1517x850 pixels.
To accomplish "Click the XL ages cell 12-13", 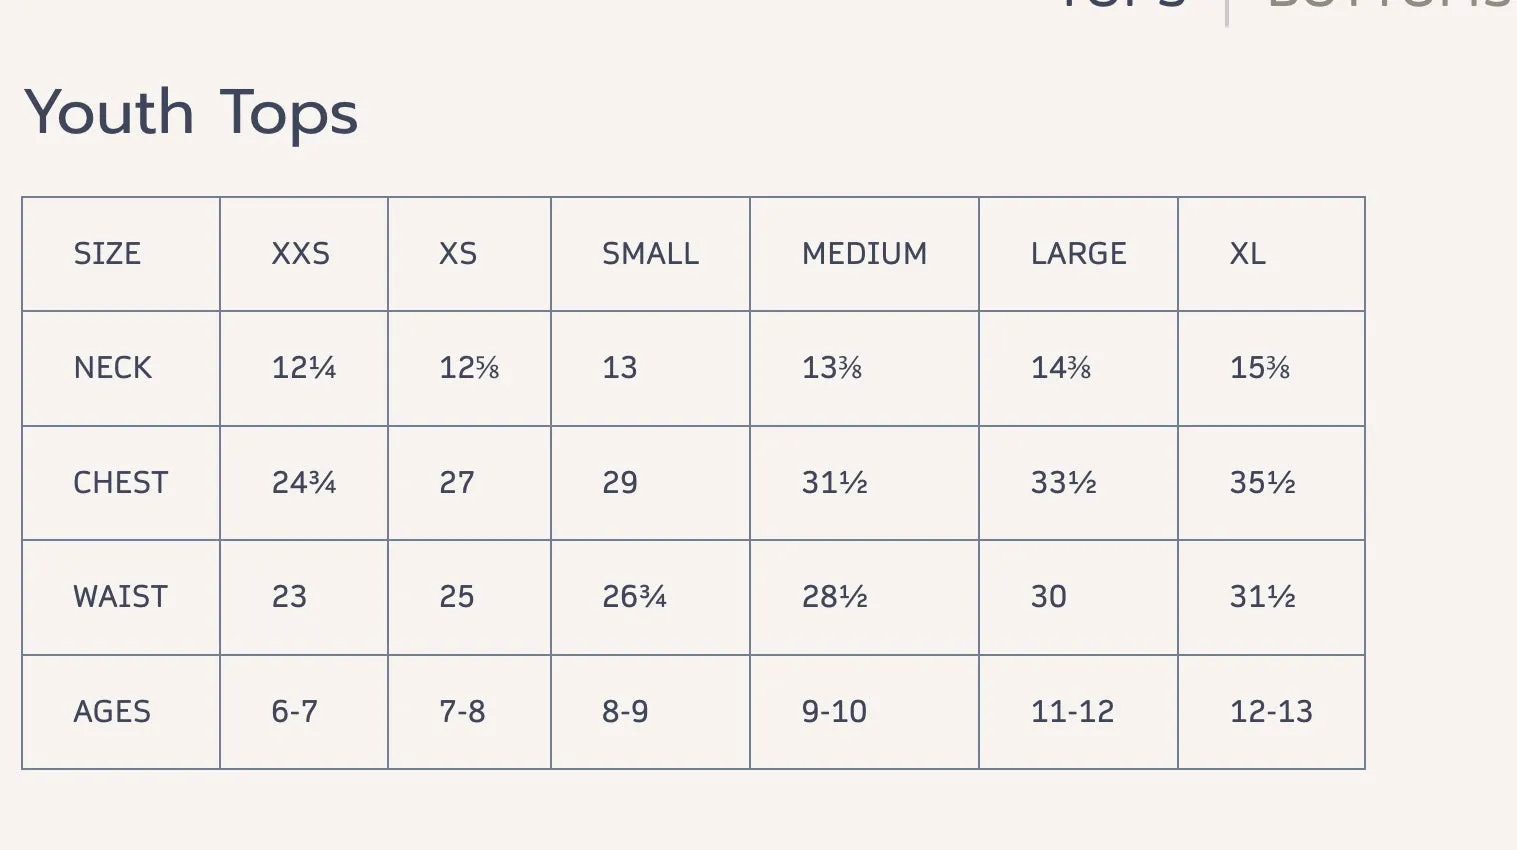I will tap(1271, 712).
